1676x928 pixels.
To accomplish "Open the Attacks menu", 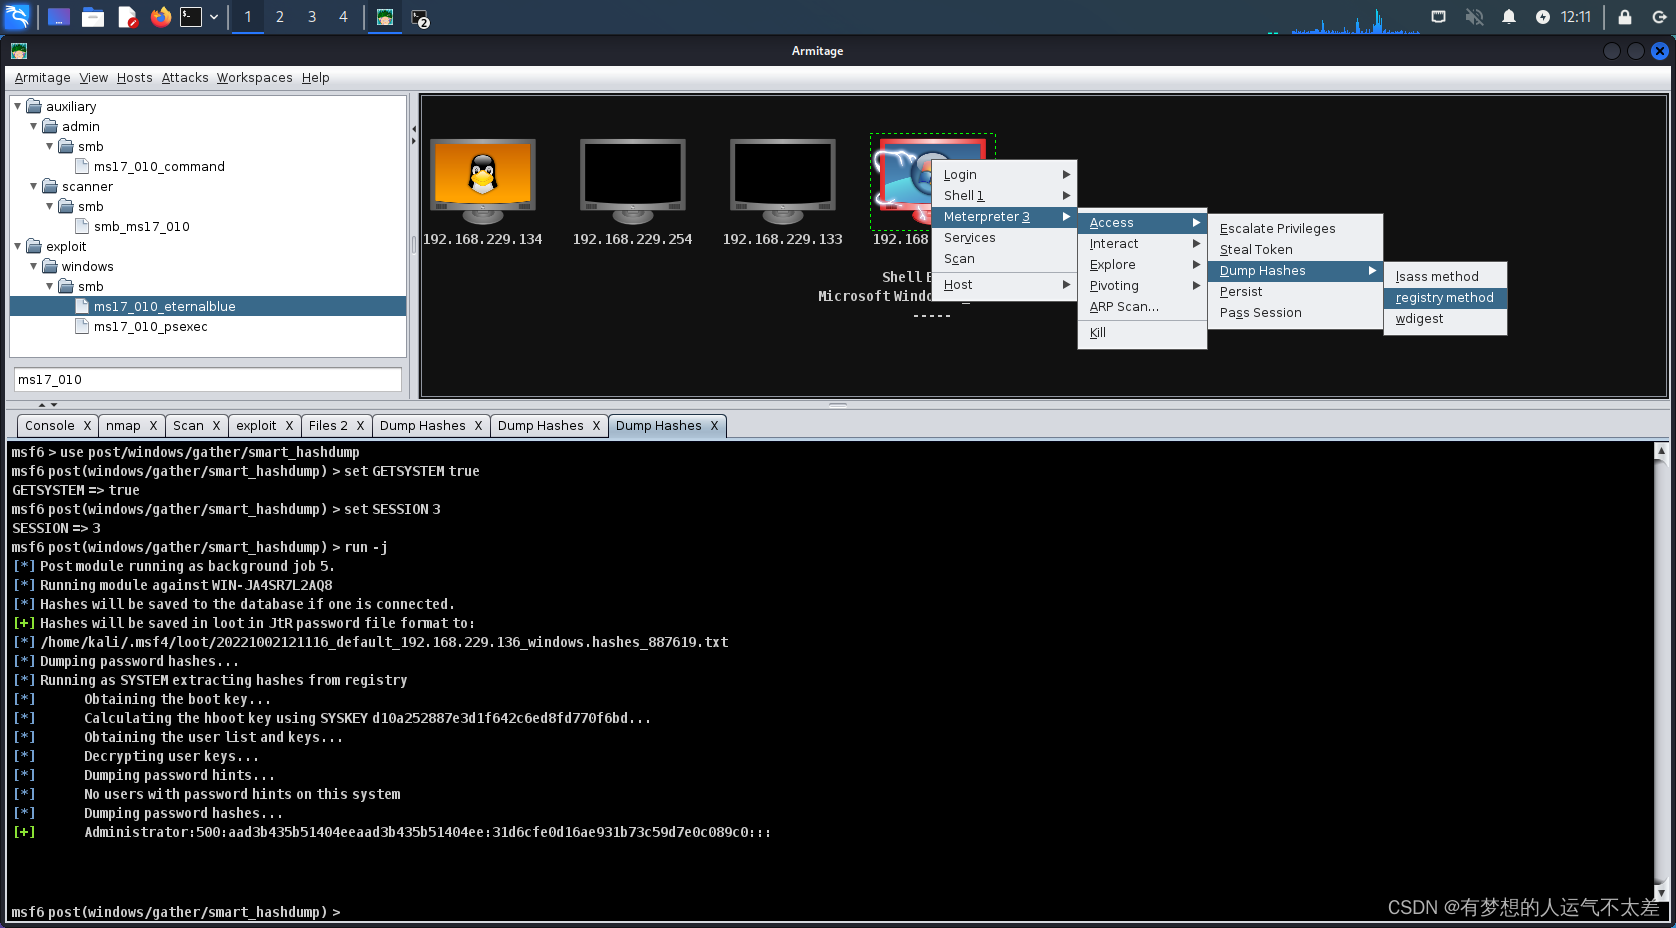I will pos(185,78).
